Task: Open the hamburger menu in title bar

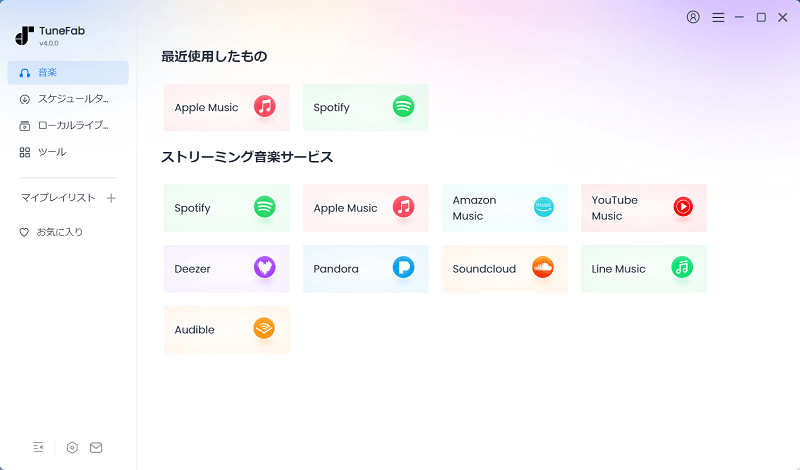Action: [x=717, y=17]
